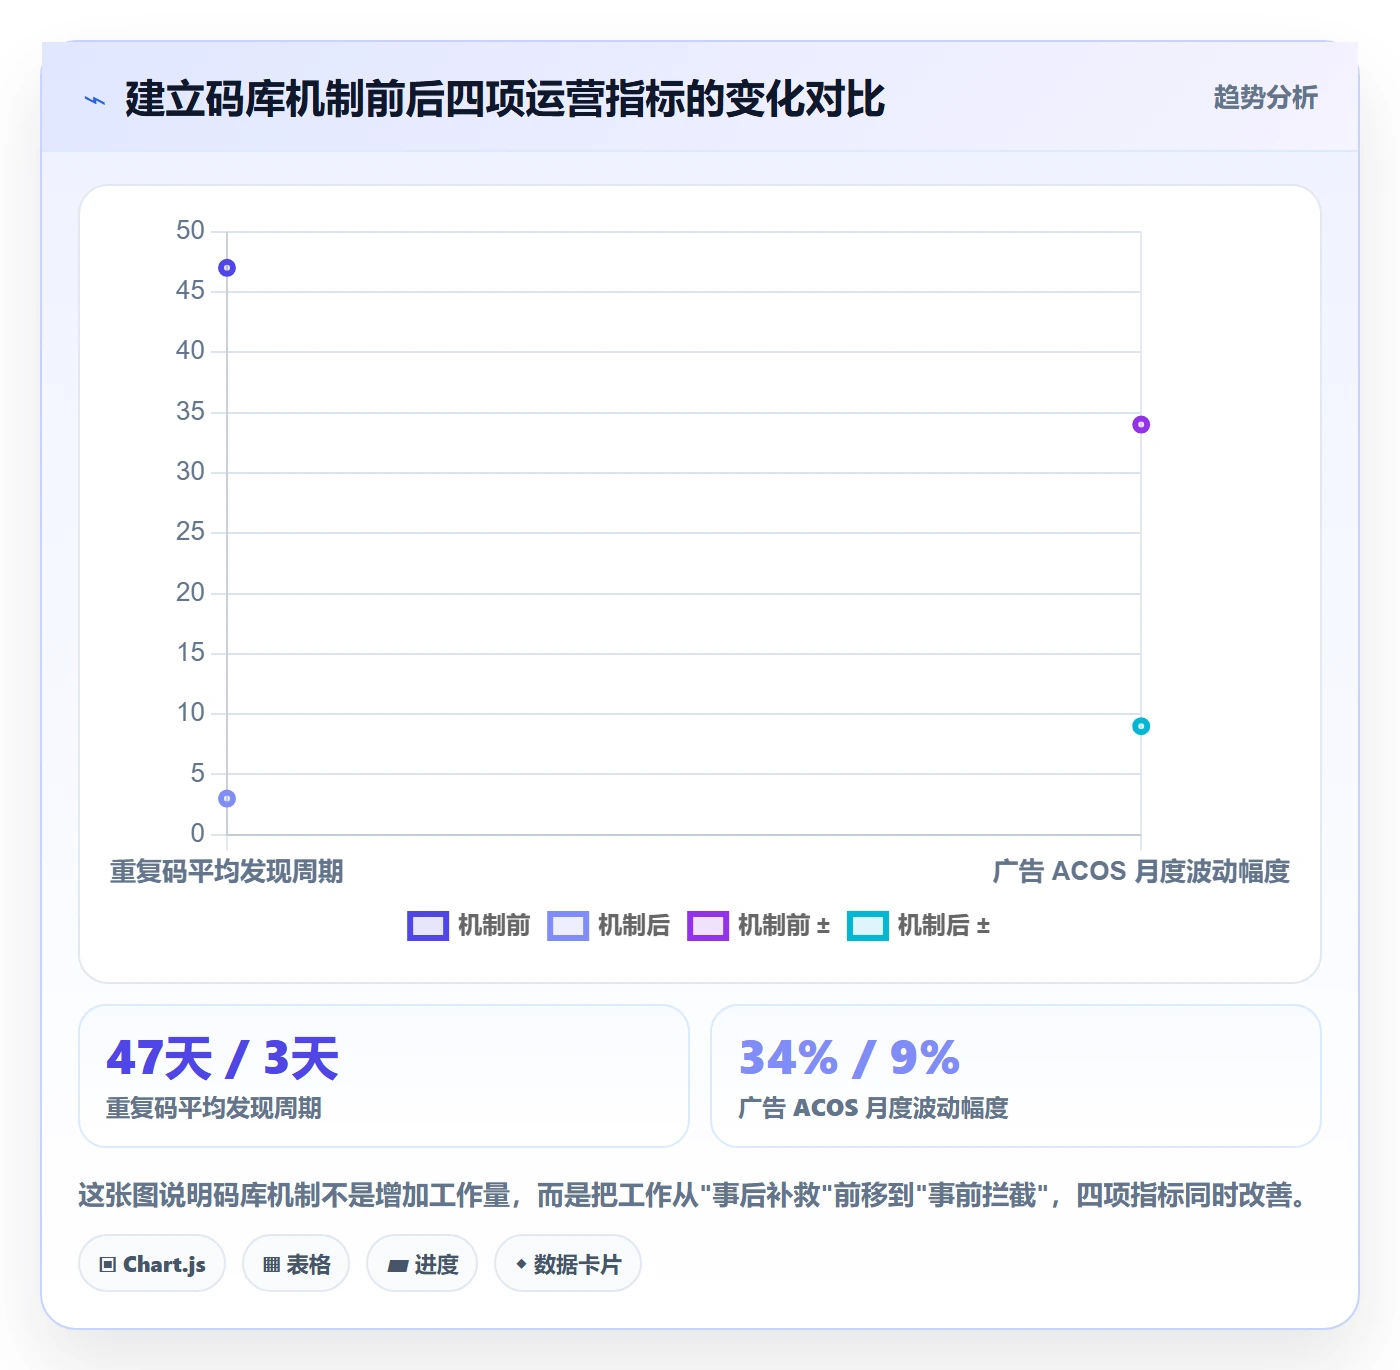Click the y-axis value 50
Image resolution: width=1400 pixels, height=1370 pixels.
coord(190,231)
